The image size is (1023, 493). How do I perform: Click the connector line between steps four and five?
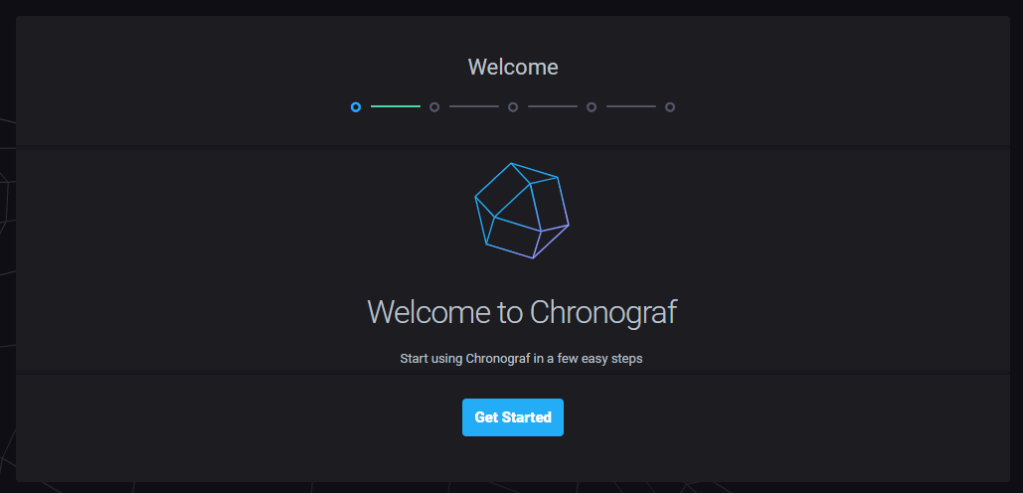click(630, 106)
